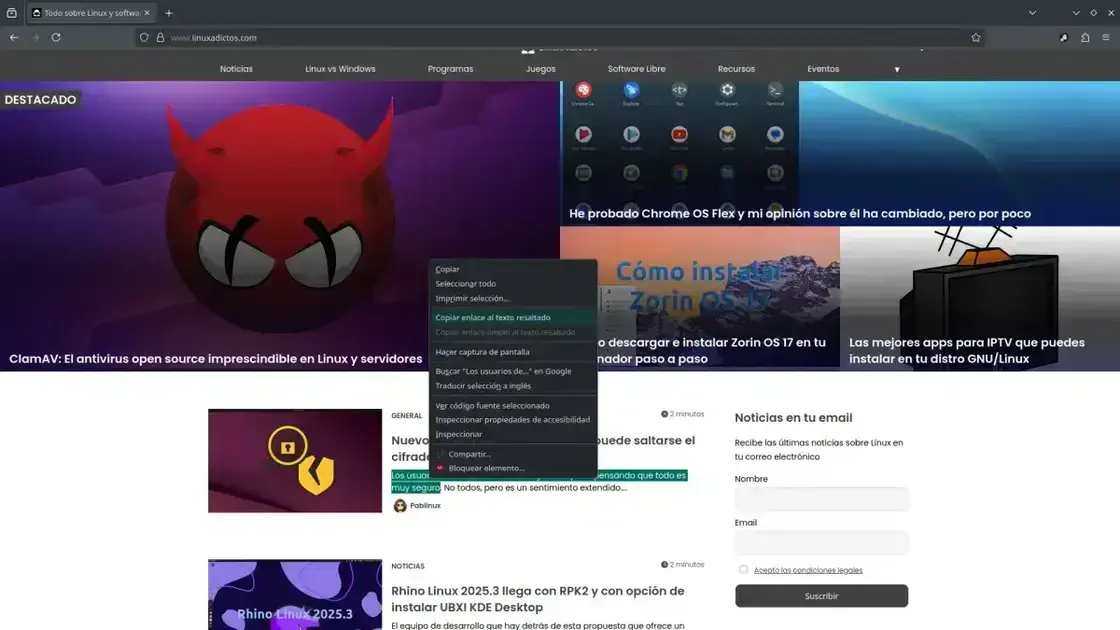Viewport: 1120px width, 630px height.
Task: Open the Juegos section
Action: pyautogui.click(x=541, y=69)
